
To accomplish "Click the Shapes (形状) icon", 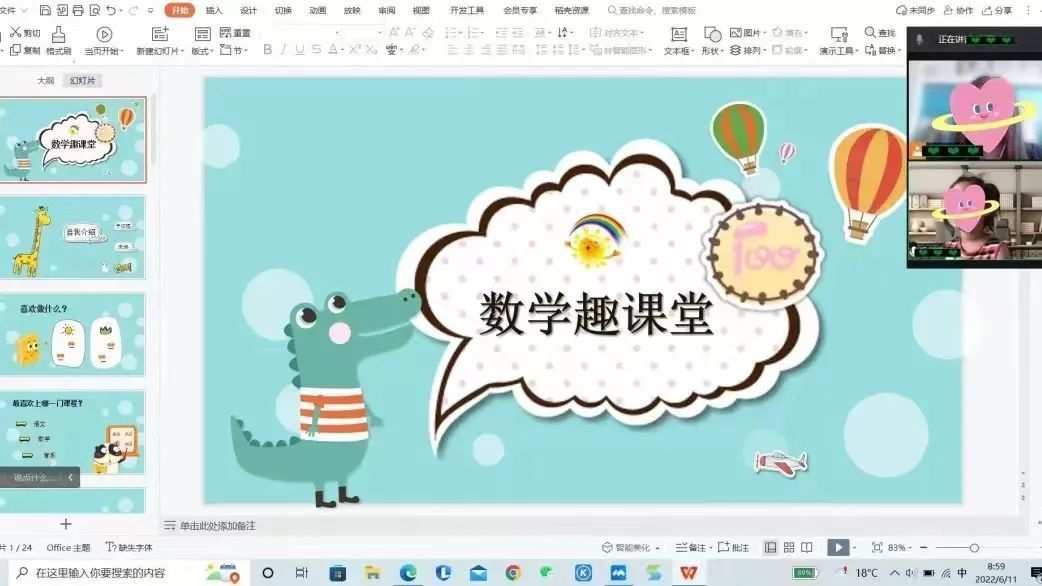I will [712, 35].
